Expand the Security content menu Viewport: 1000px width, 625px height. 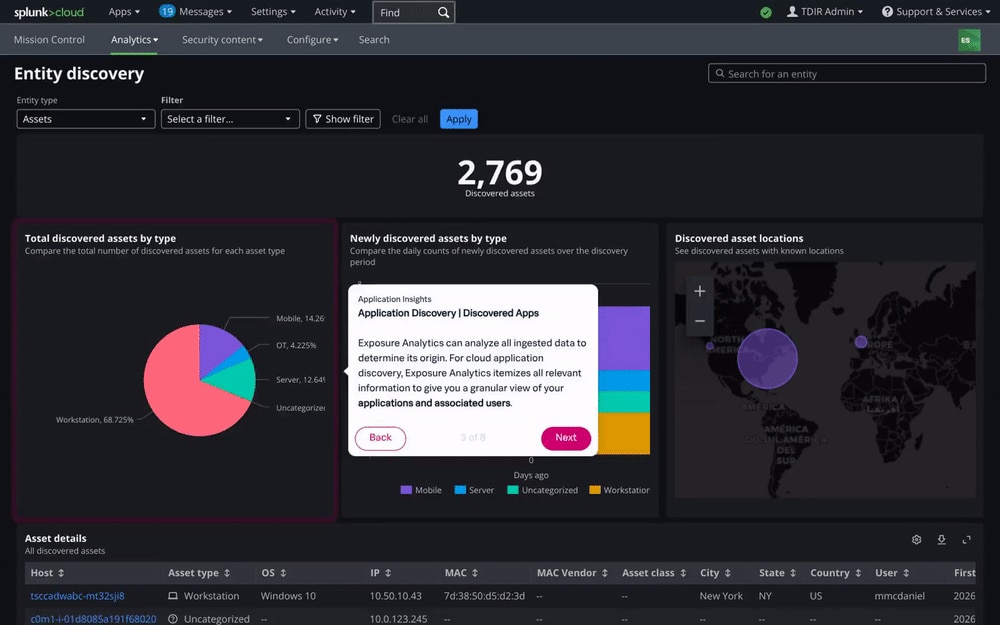click(x=222, y=40)
